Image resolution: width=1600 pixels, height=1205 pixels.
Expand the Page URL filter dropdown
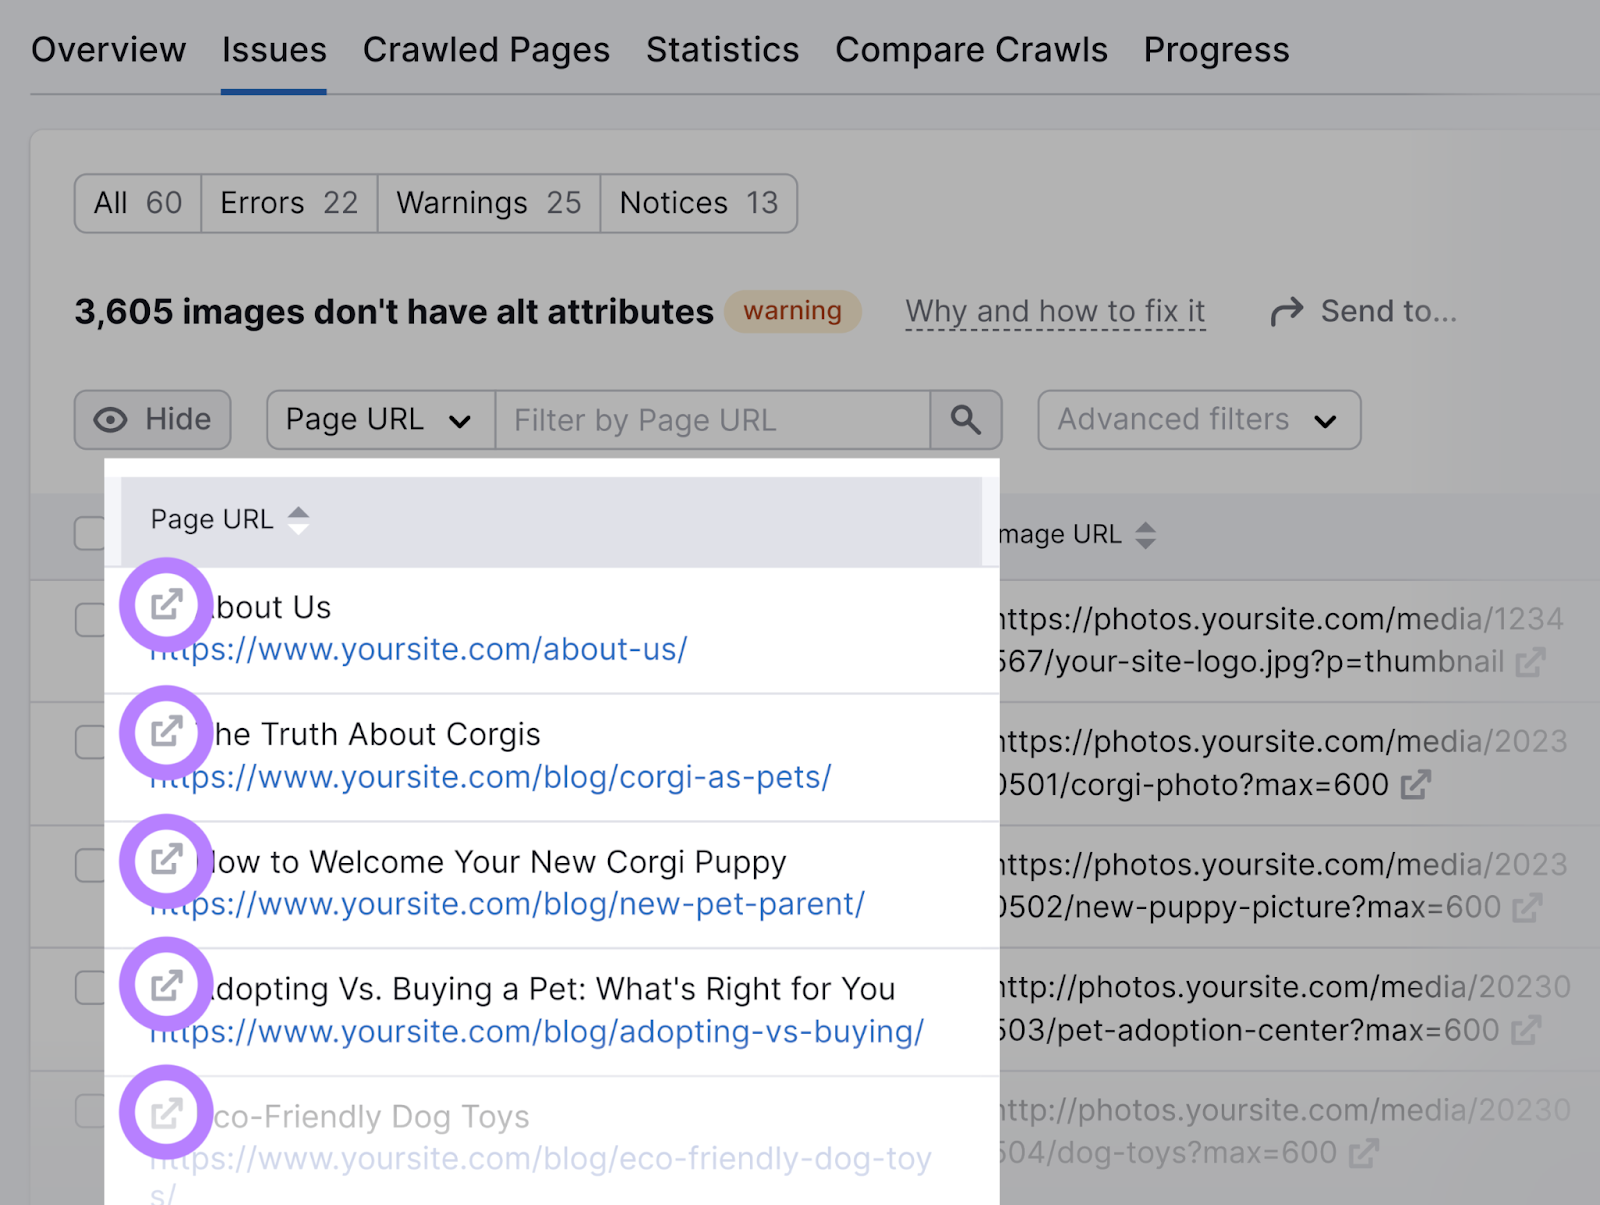[380, 420]
